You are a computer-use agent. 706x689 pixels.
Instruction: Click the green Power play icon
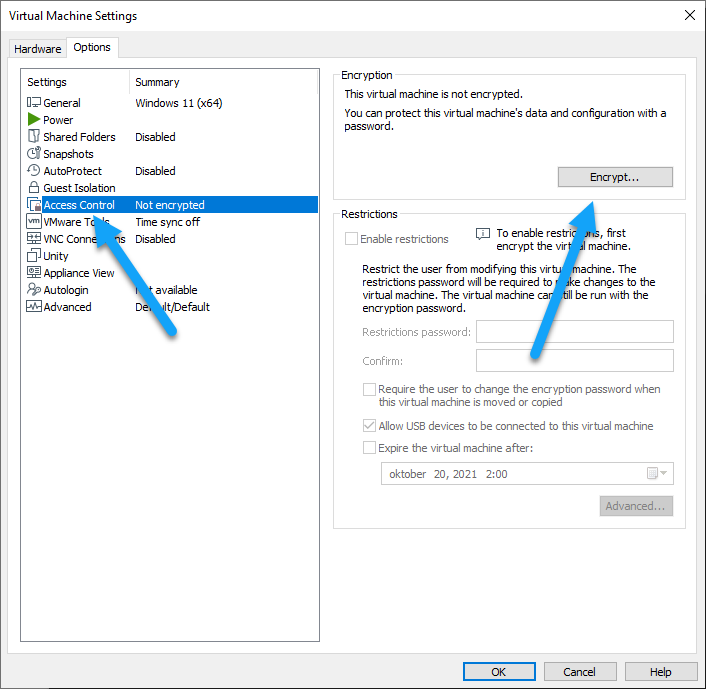(34, 119)
